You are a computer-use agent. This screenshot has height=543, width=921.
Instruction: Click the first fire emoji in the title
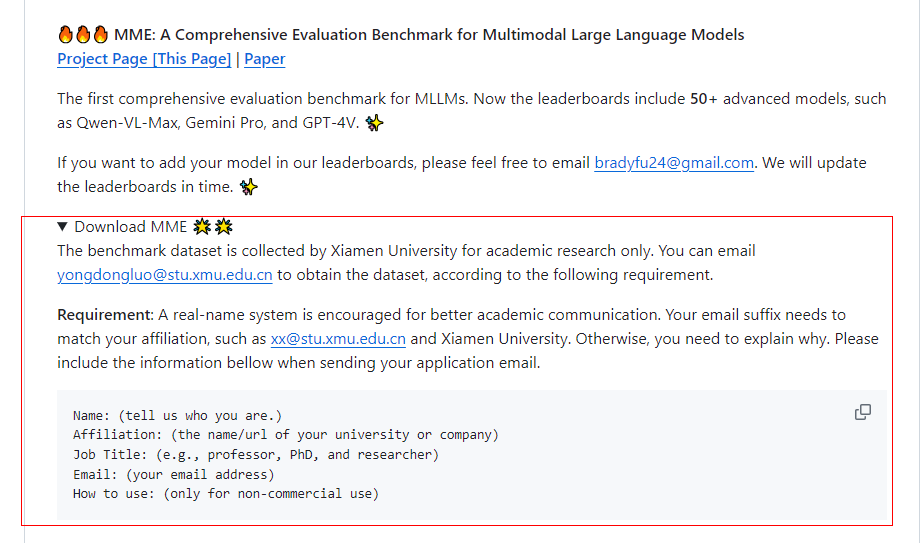65,35
